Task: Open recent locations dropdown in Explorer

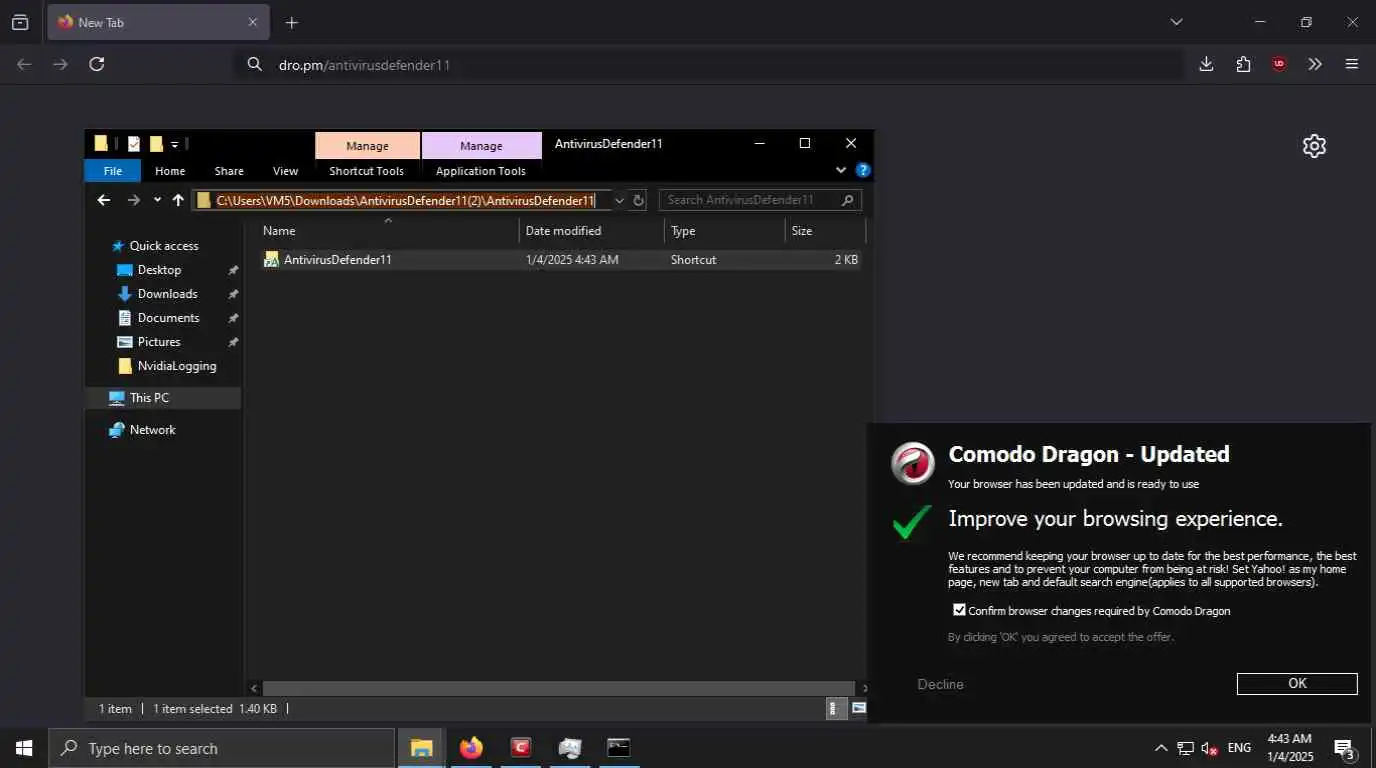Action: coord(157,200)
